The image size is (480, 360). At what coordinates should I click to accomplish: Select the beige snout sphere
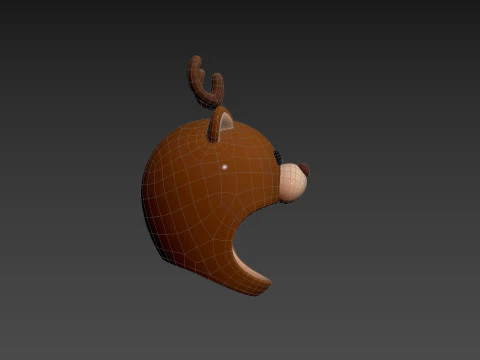(292, 183)
